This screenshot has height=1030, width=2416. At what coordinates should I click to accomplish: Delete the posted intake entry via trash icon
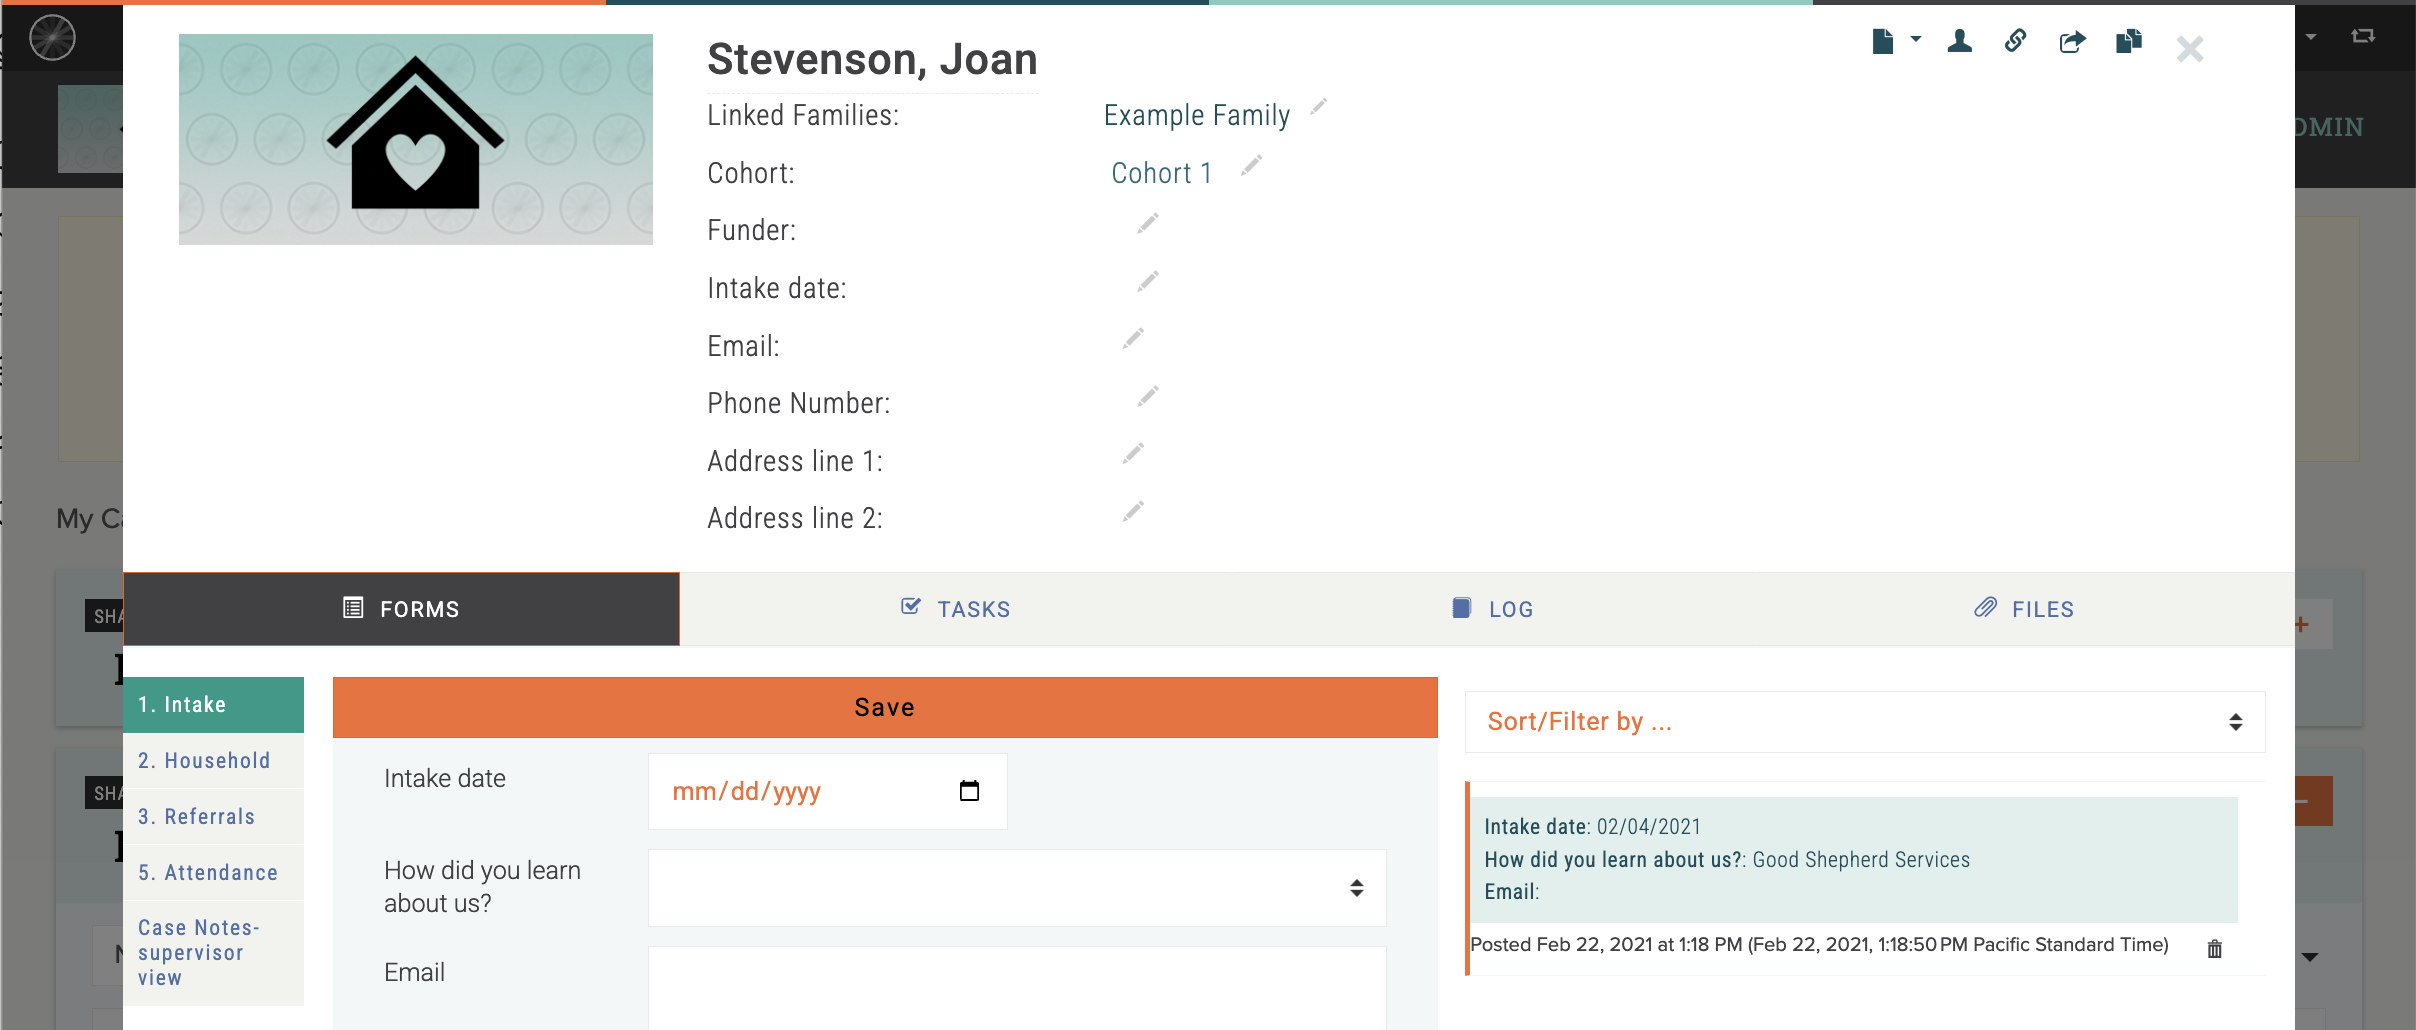[x=2213, y=948]
